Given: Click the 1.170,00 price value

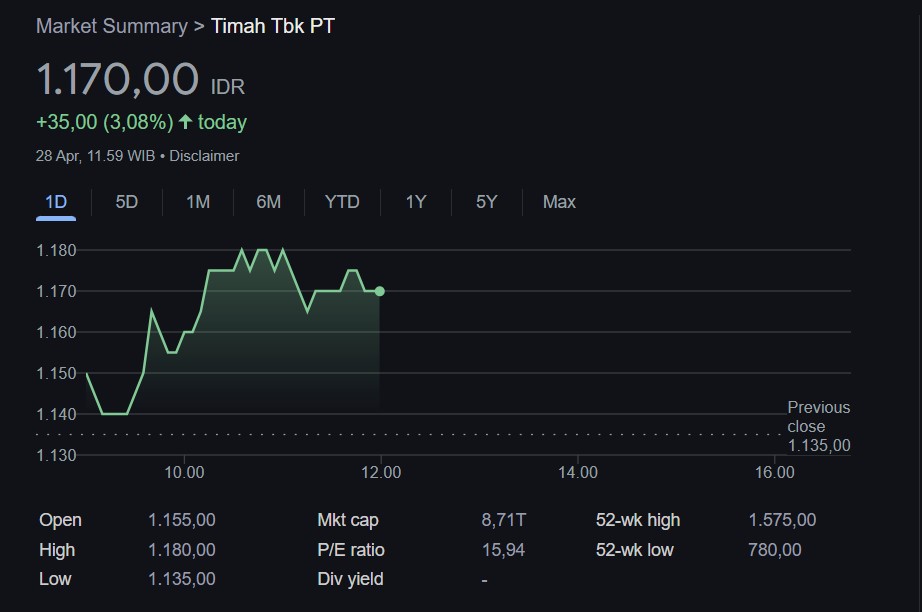Looking at the screenshot, I should [x=117, y=80].
